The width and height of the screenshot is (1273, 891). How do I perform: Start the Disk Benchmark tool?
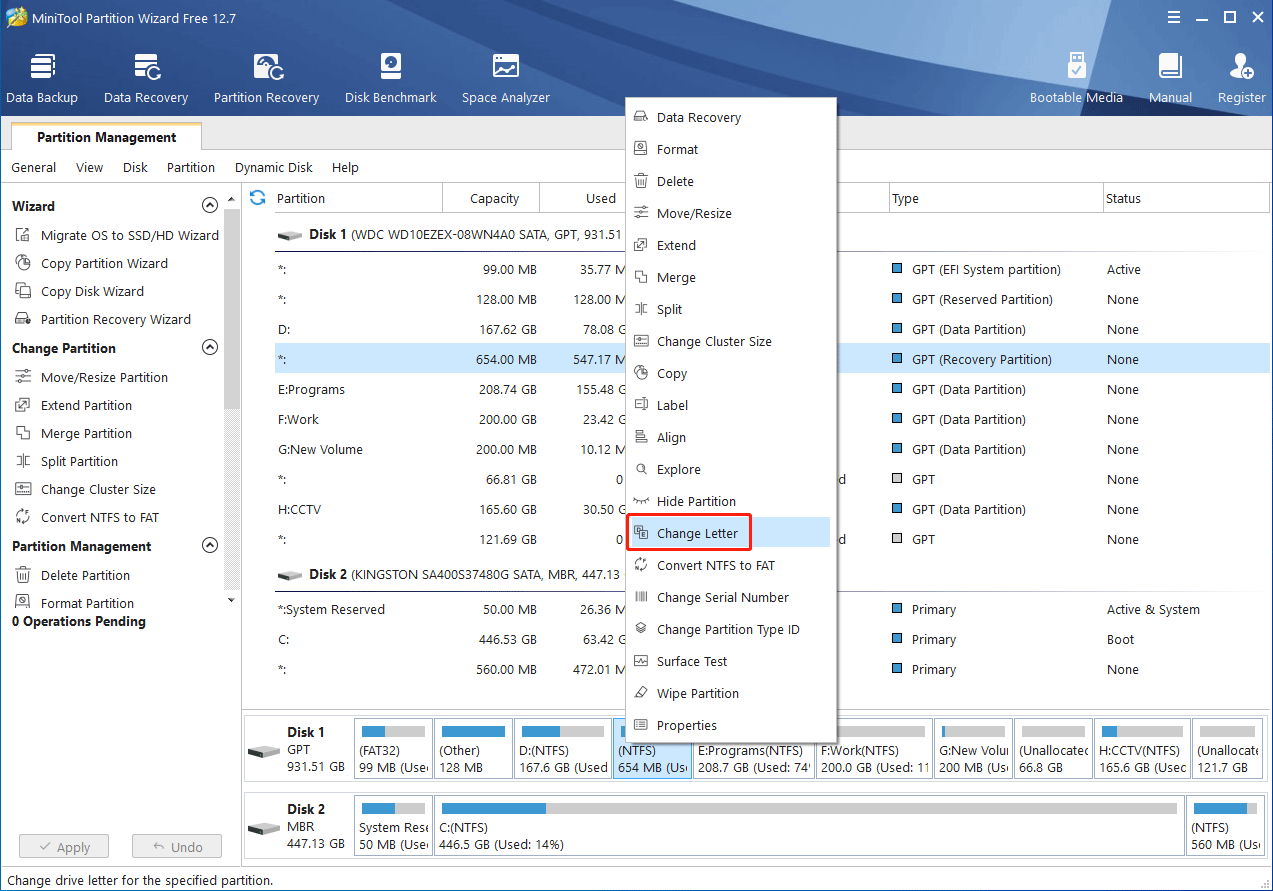pos(391,78)
